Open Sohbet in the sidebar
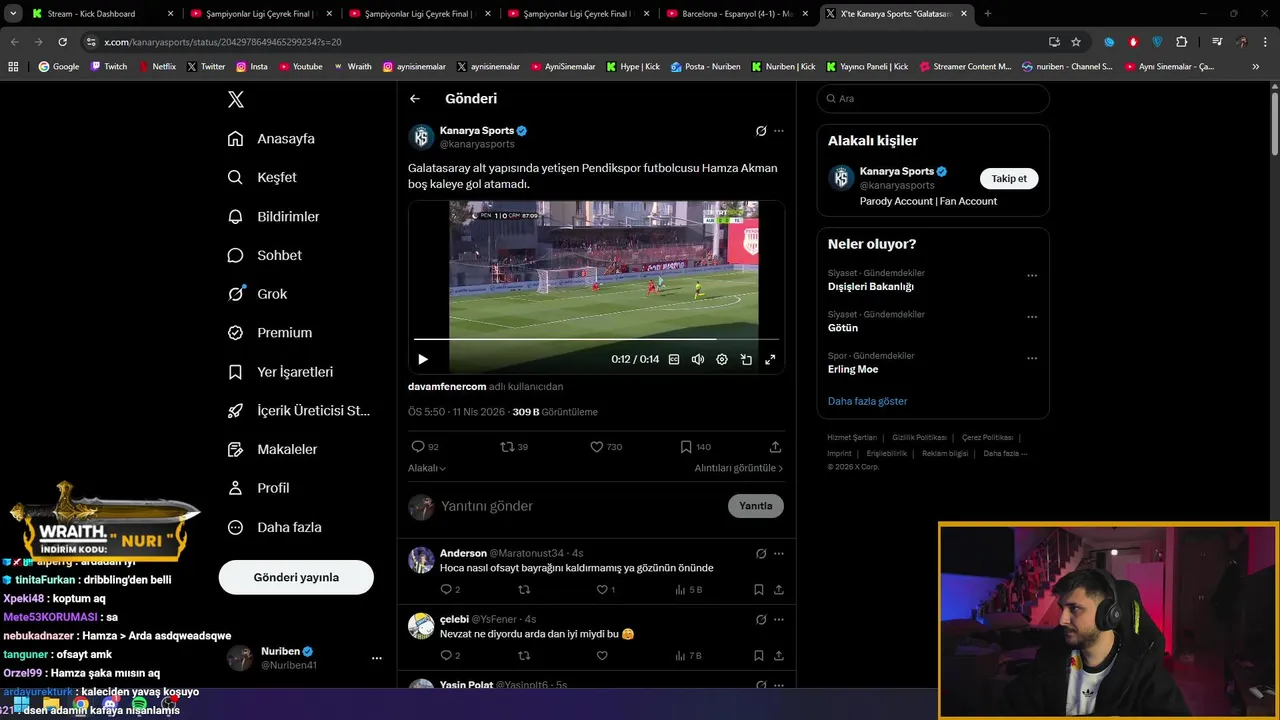Image resolution: width=1280 pixels, height=720 pixels. click(264, 255)
